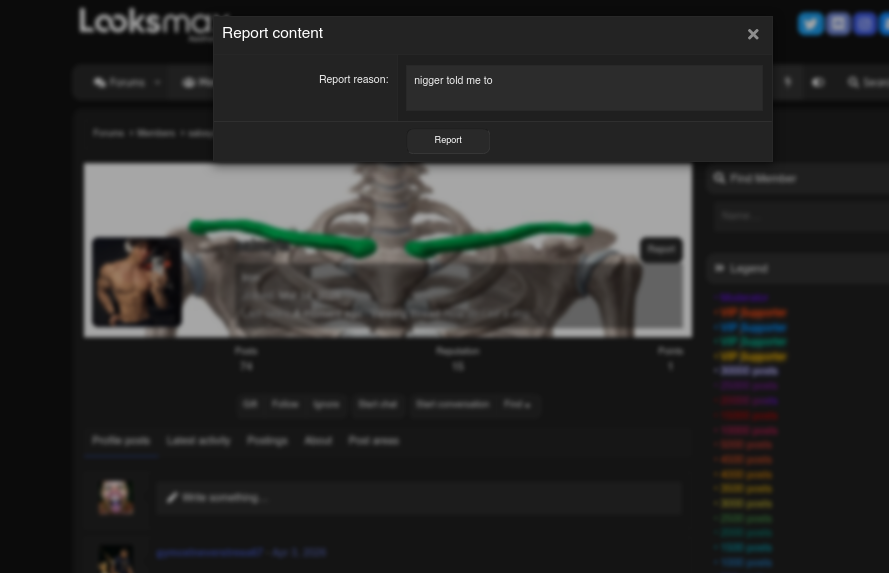Viewport: 889px width, 573px height.
Task: Close the Report content dialog
Action: pos(753,35)
